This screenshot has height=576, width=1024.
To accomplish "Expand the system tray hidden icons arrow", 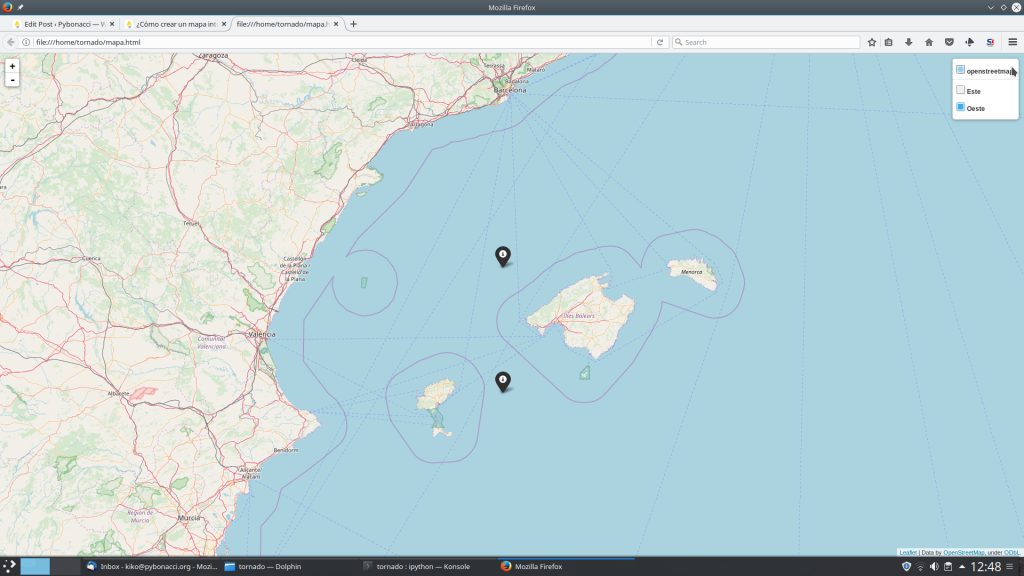I will click(x=962, y=566).
